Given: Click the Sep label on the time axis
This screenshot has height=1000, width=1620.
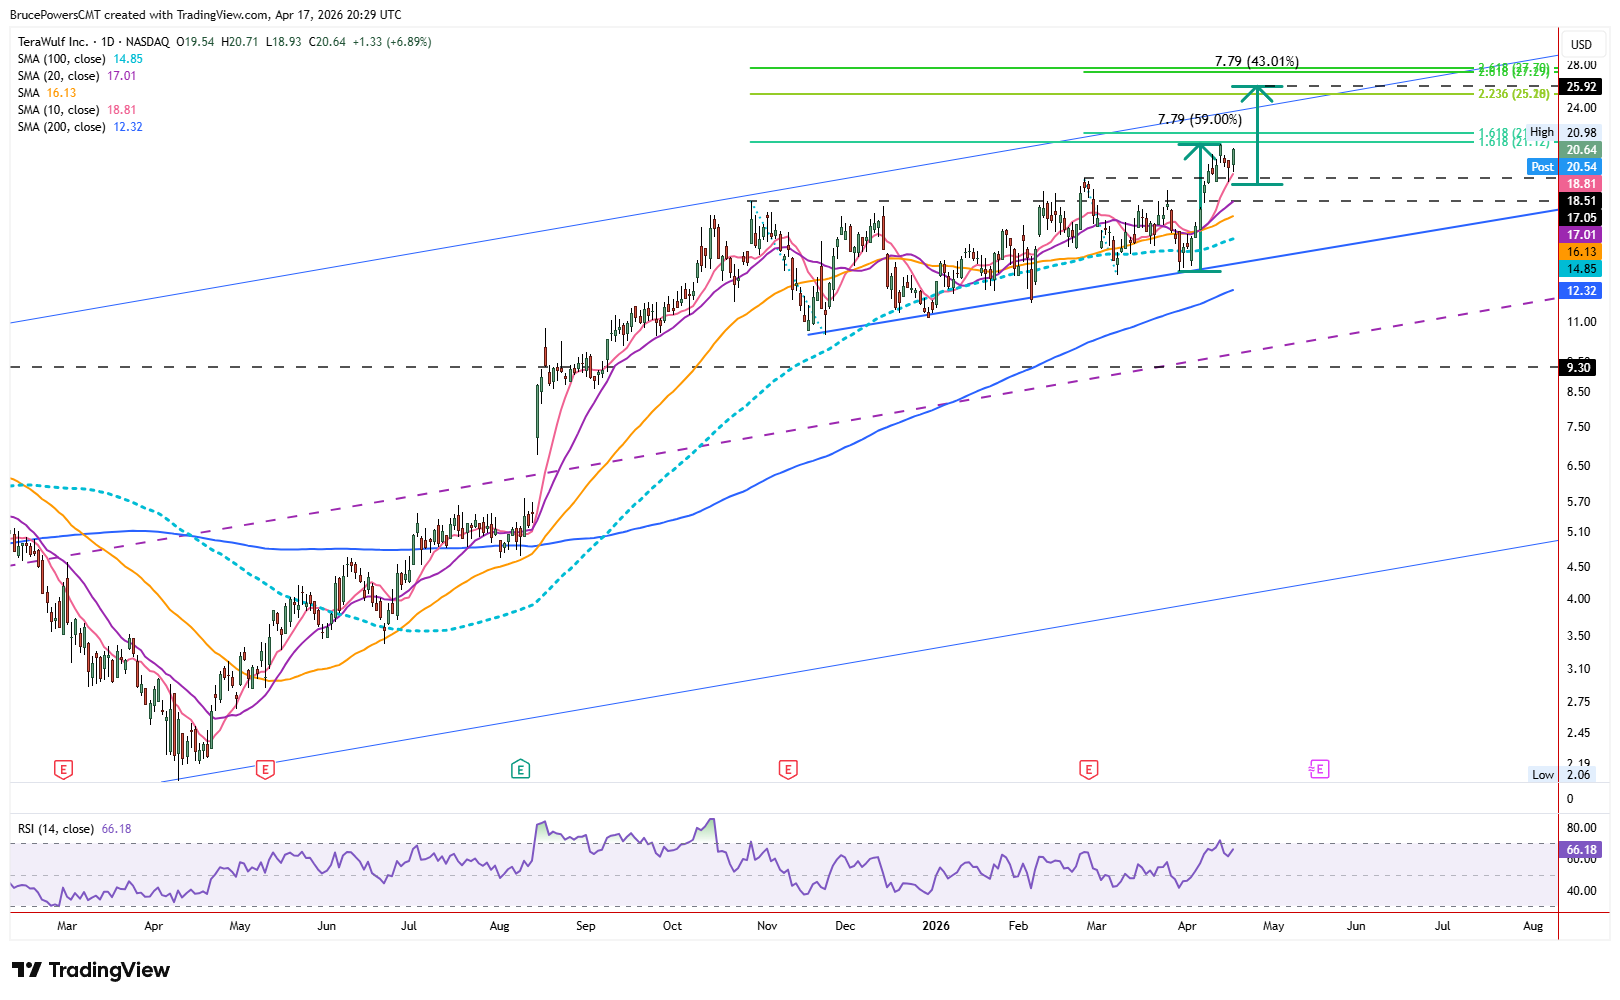Looking at the screenshot, I should (586, 926).
